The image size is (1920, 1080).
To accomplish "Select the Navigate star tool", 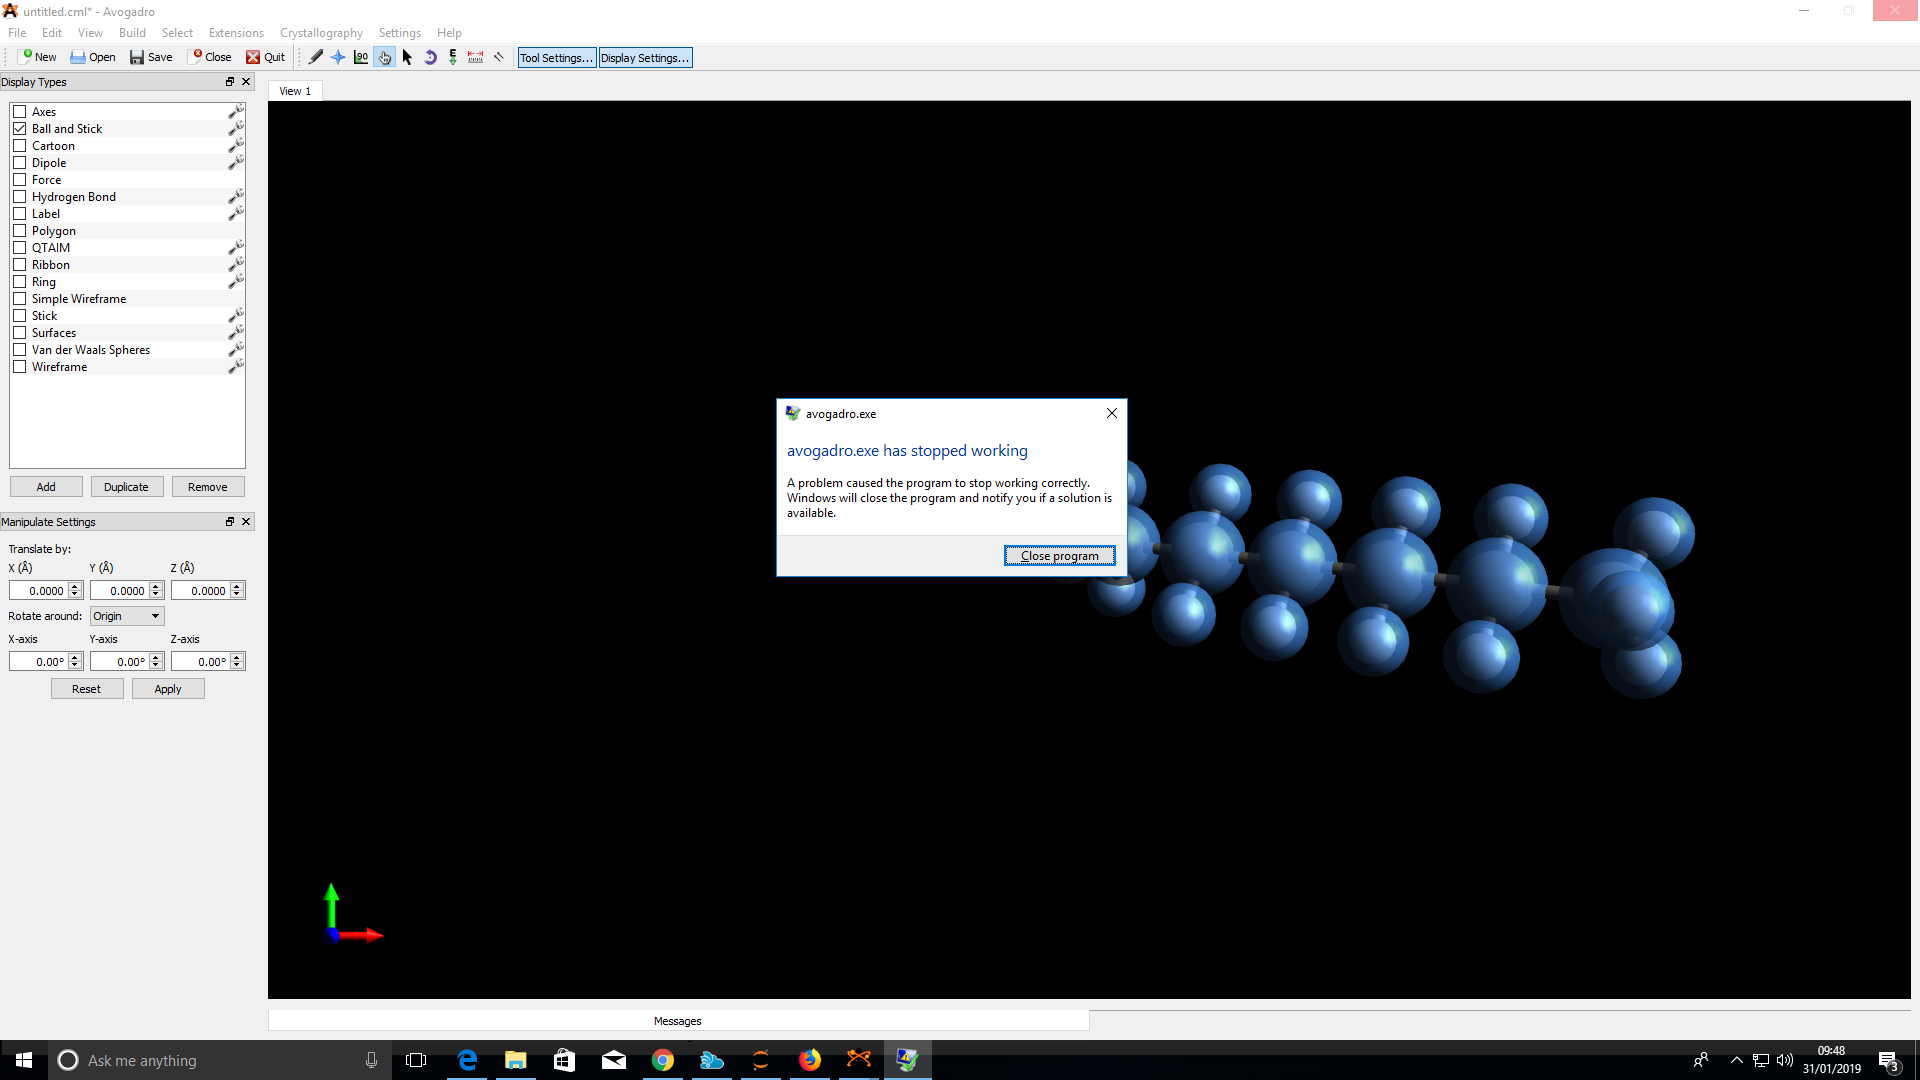I will [338, 57].
